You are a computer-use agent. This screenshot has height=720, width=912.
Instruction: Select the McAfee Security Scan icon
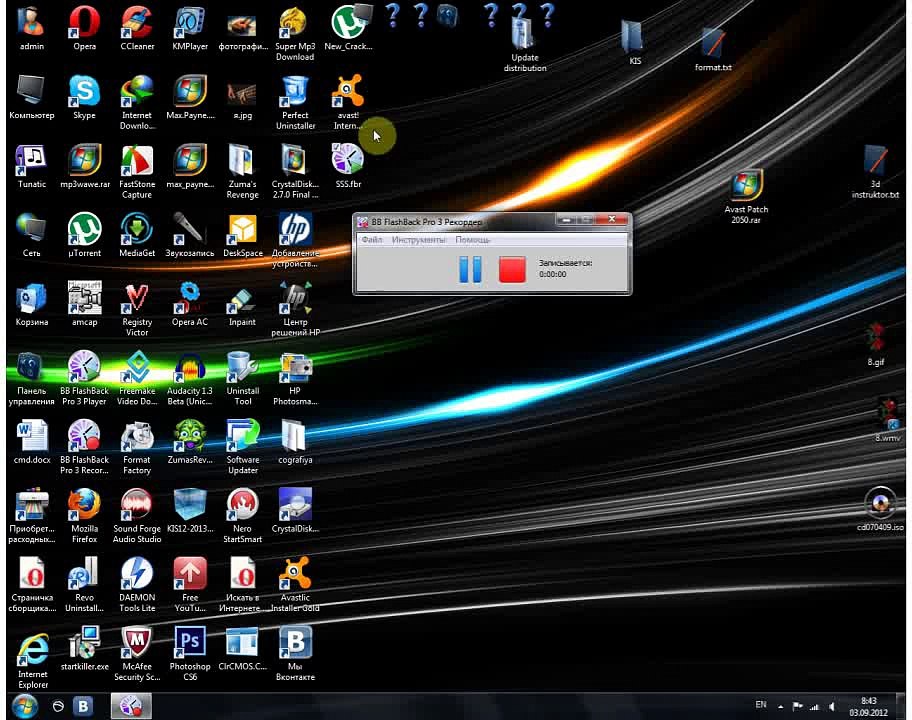(137, 654)
